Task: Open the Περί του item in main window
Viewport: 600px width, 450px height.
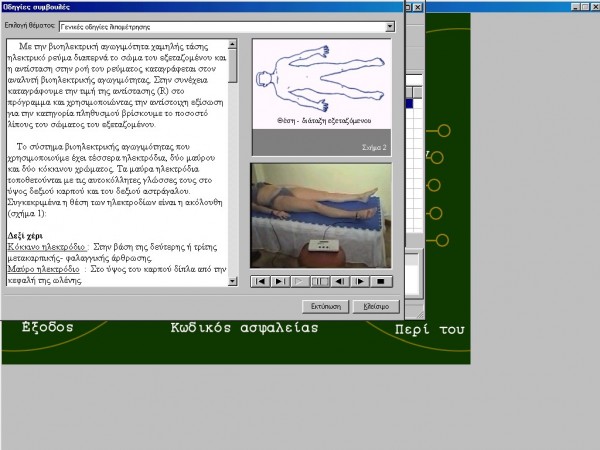Action: point(429,329)
